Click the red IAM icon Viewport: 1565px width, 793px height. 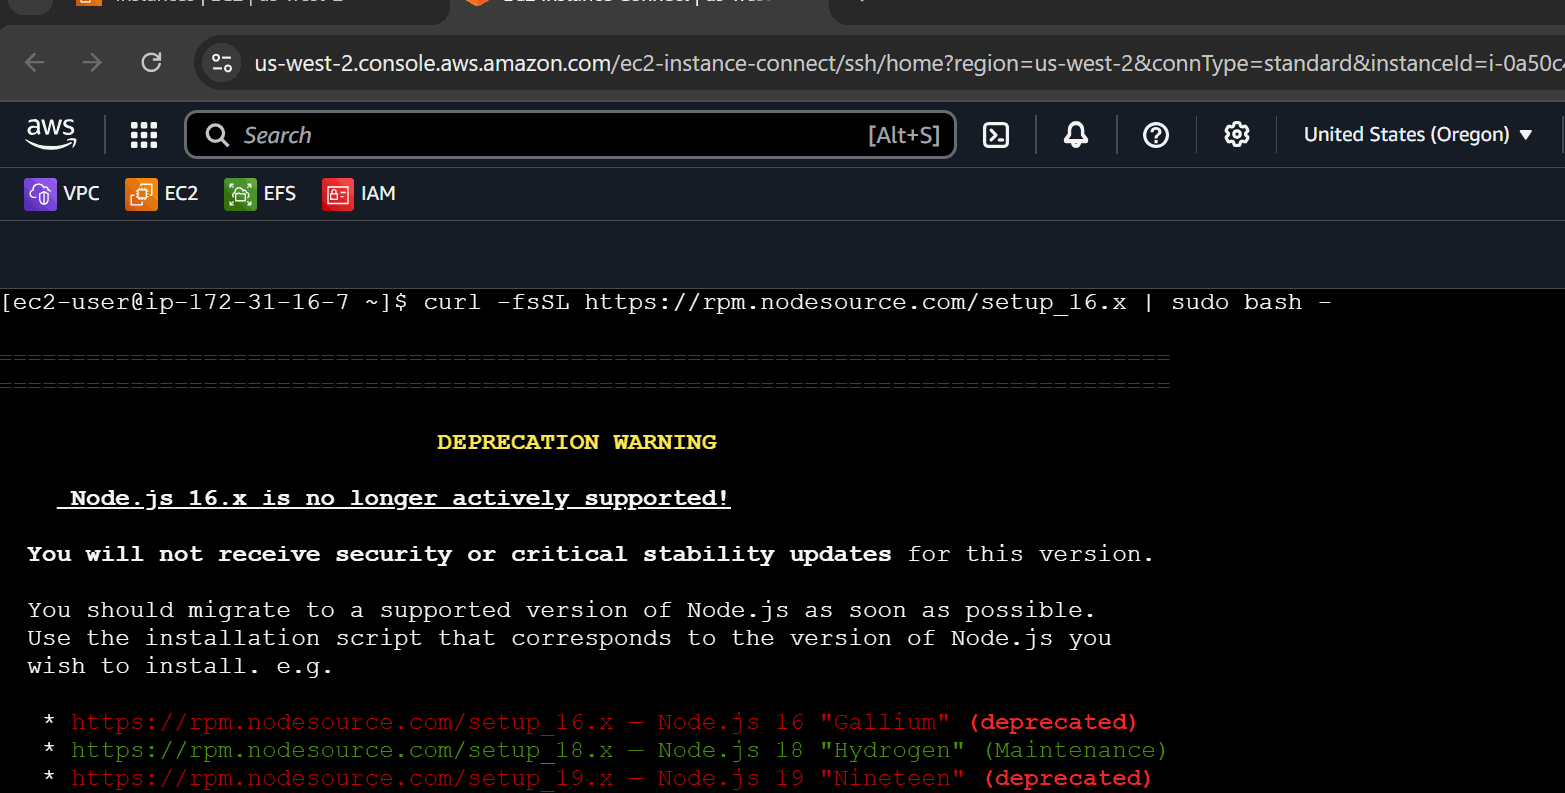(x=338, y=194)
